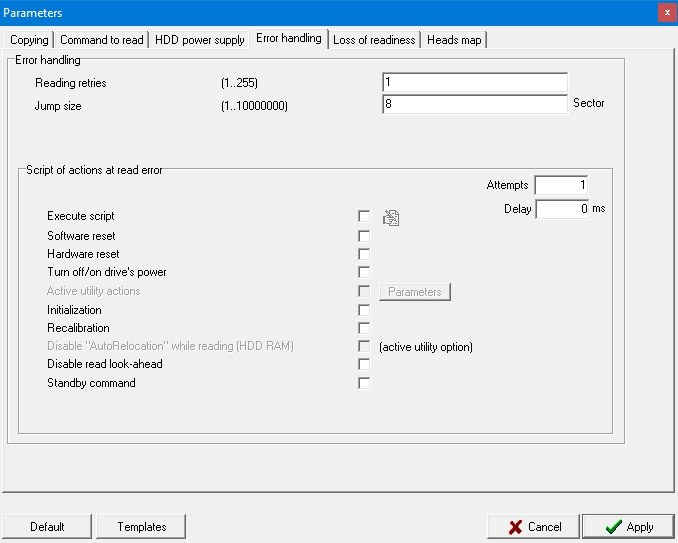Click 'Script of actions at read error' heading
The width and height of the screenshot is (678, 543).
click(x=94, y=170)
